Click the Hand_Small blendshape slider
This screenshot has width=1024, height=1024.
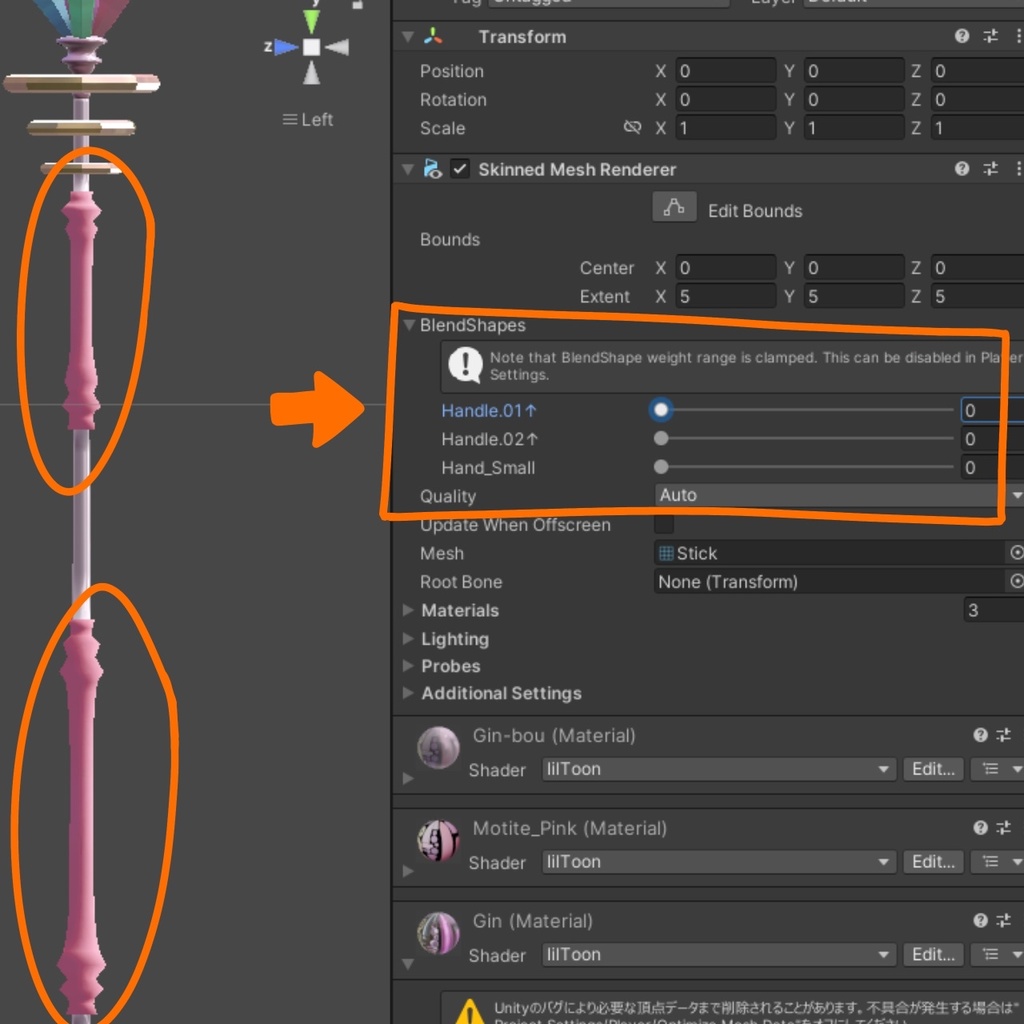[660, 467]
